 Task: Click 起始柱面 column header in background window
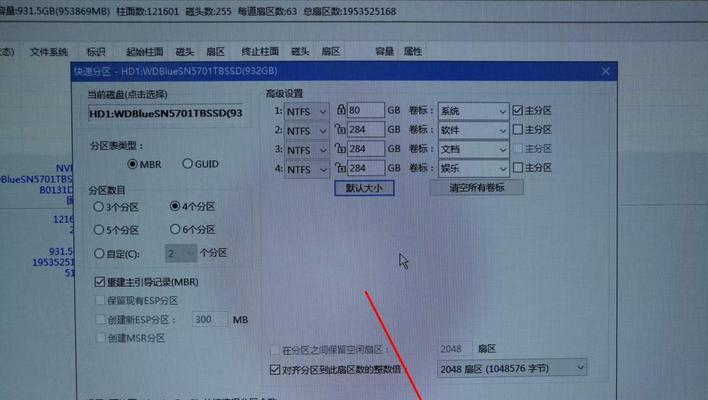pos(144,51)
